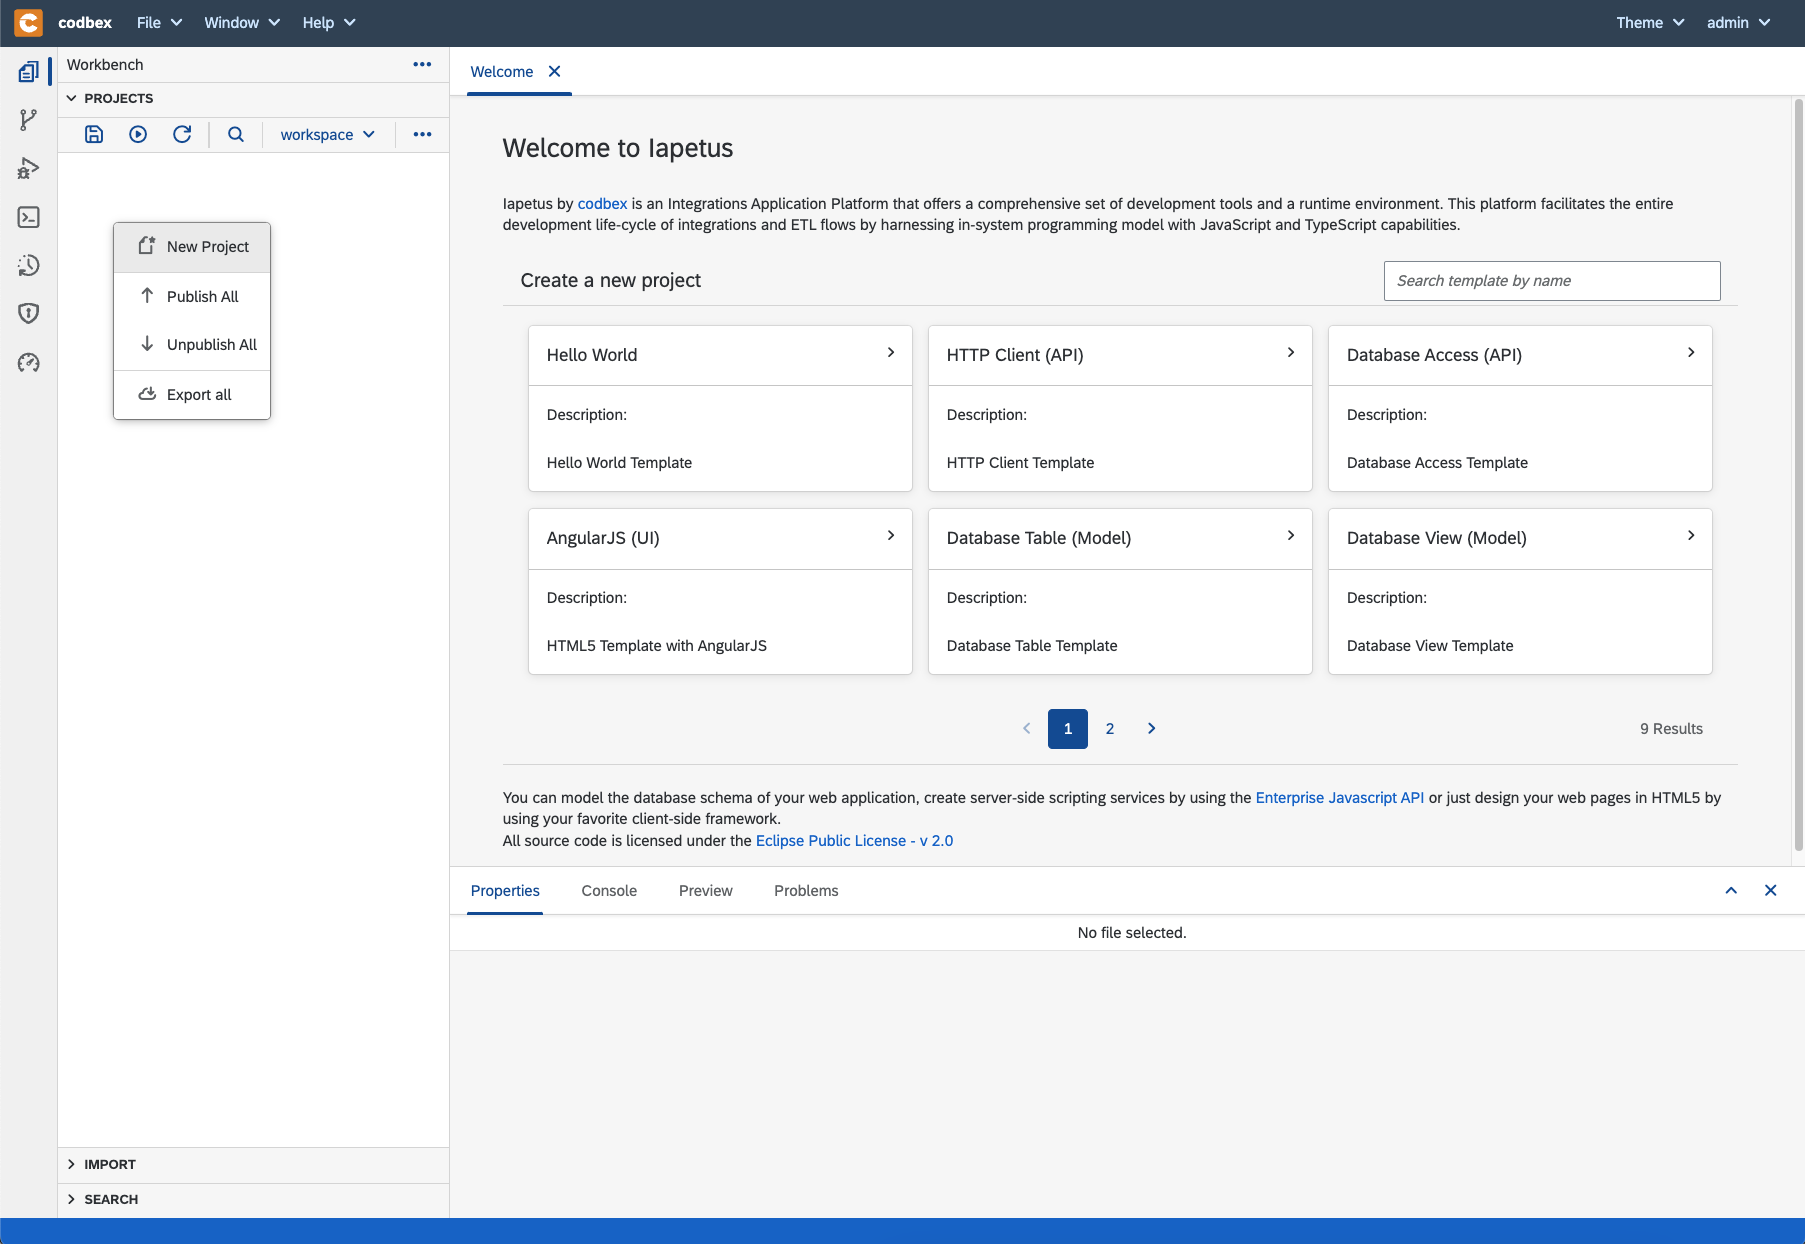Open the Database Table (Model) template chevron
This screenshot has height=1244, width=1805.
[1290, 536]
